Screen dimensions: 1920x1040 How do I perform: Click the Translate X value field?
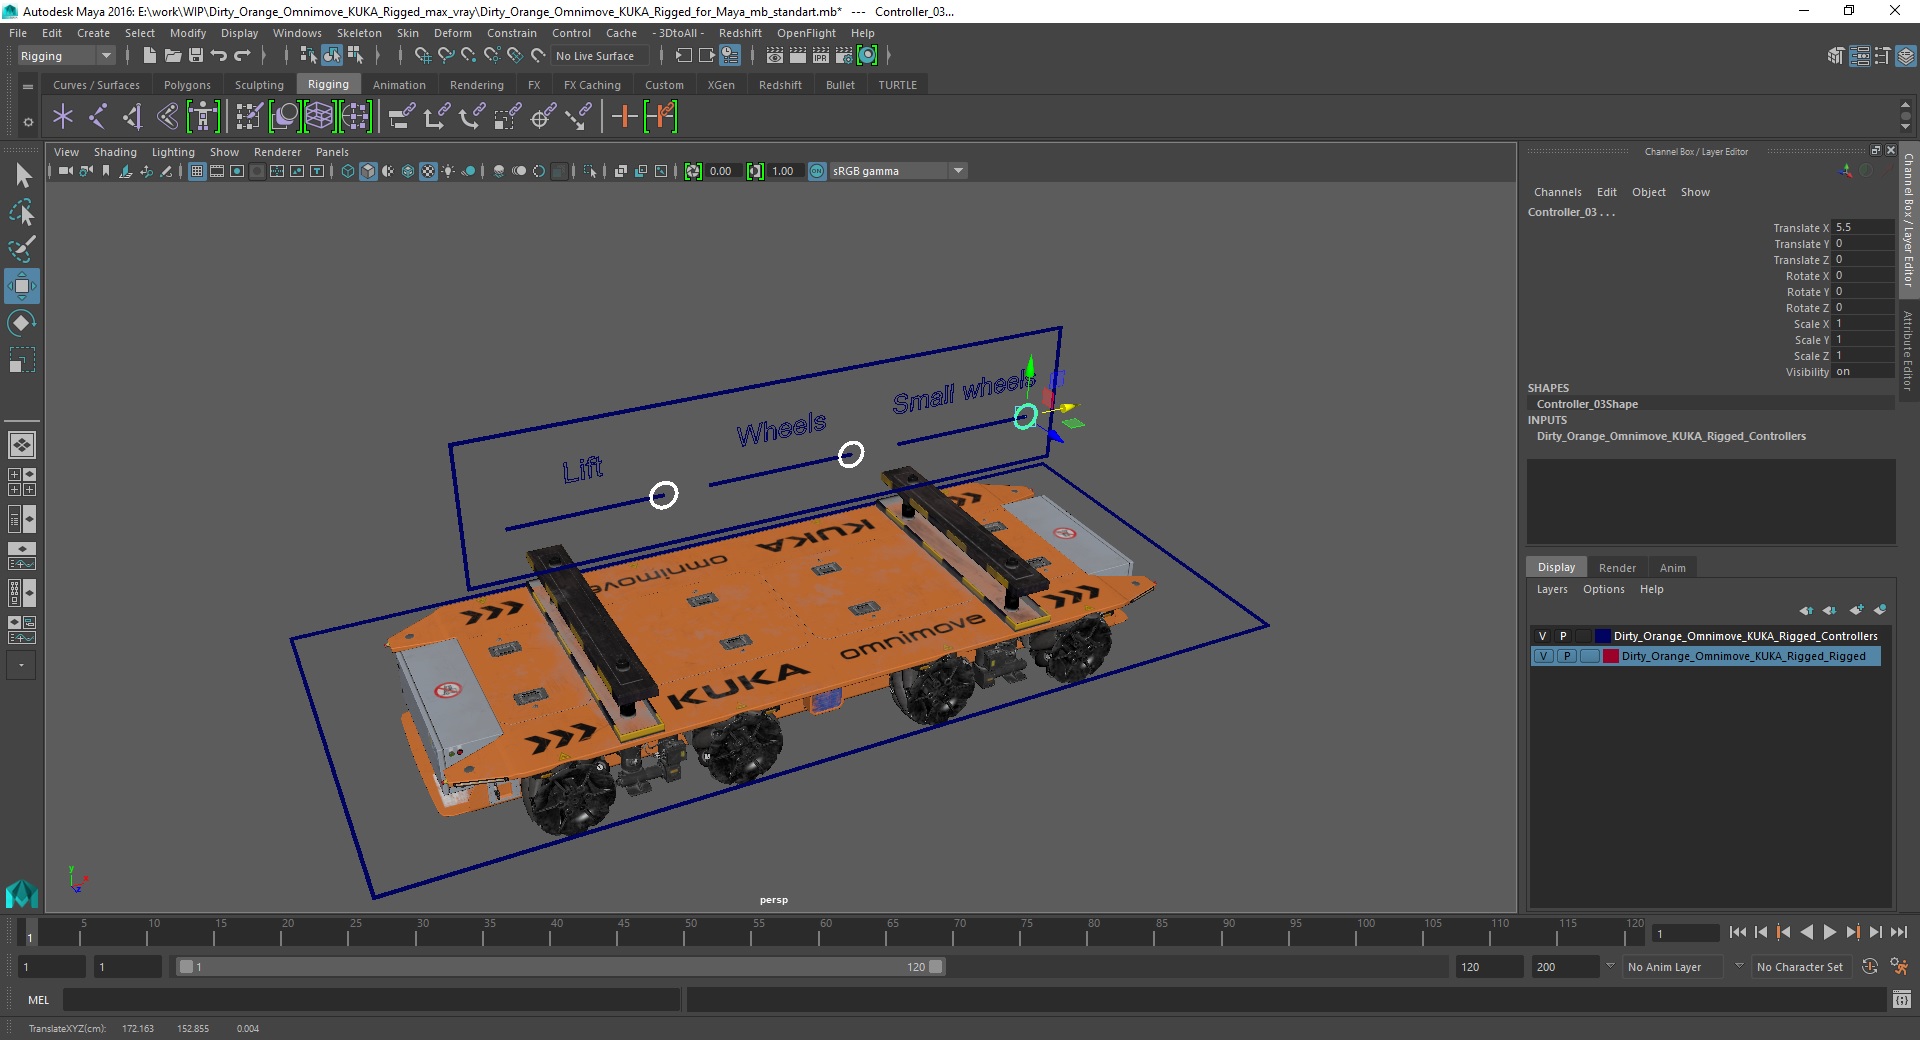pos(1863,228)
